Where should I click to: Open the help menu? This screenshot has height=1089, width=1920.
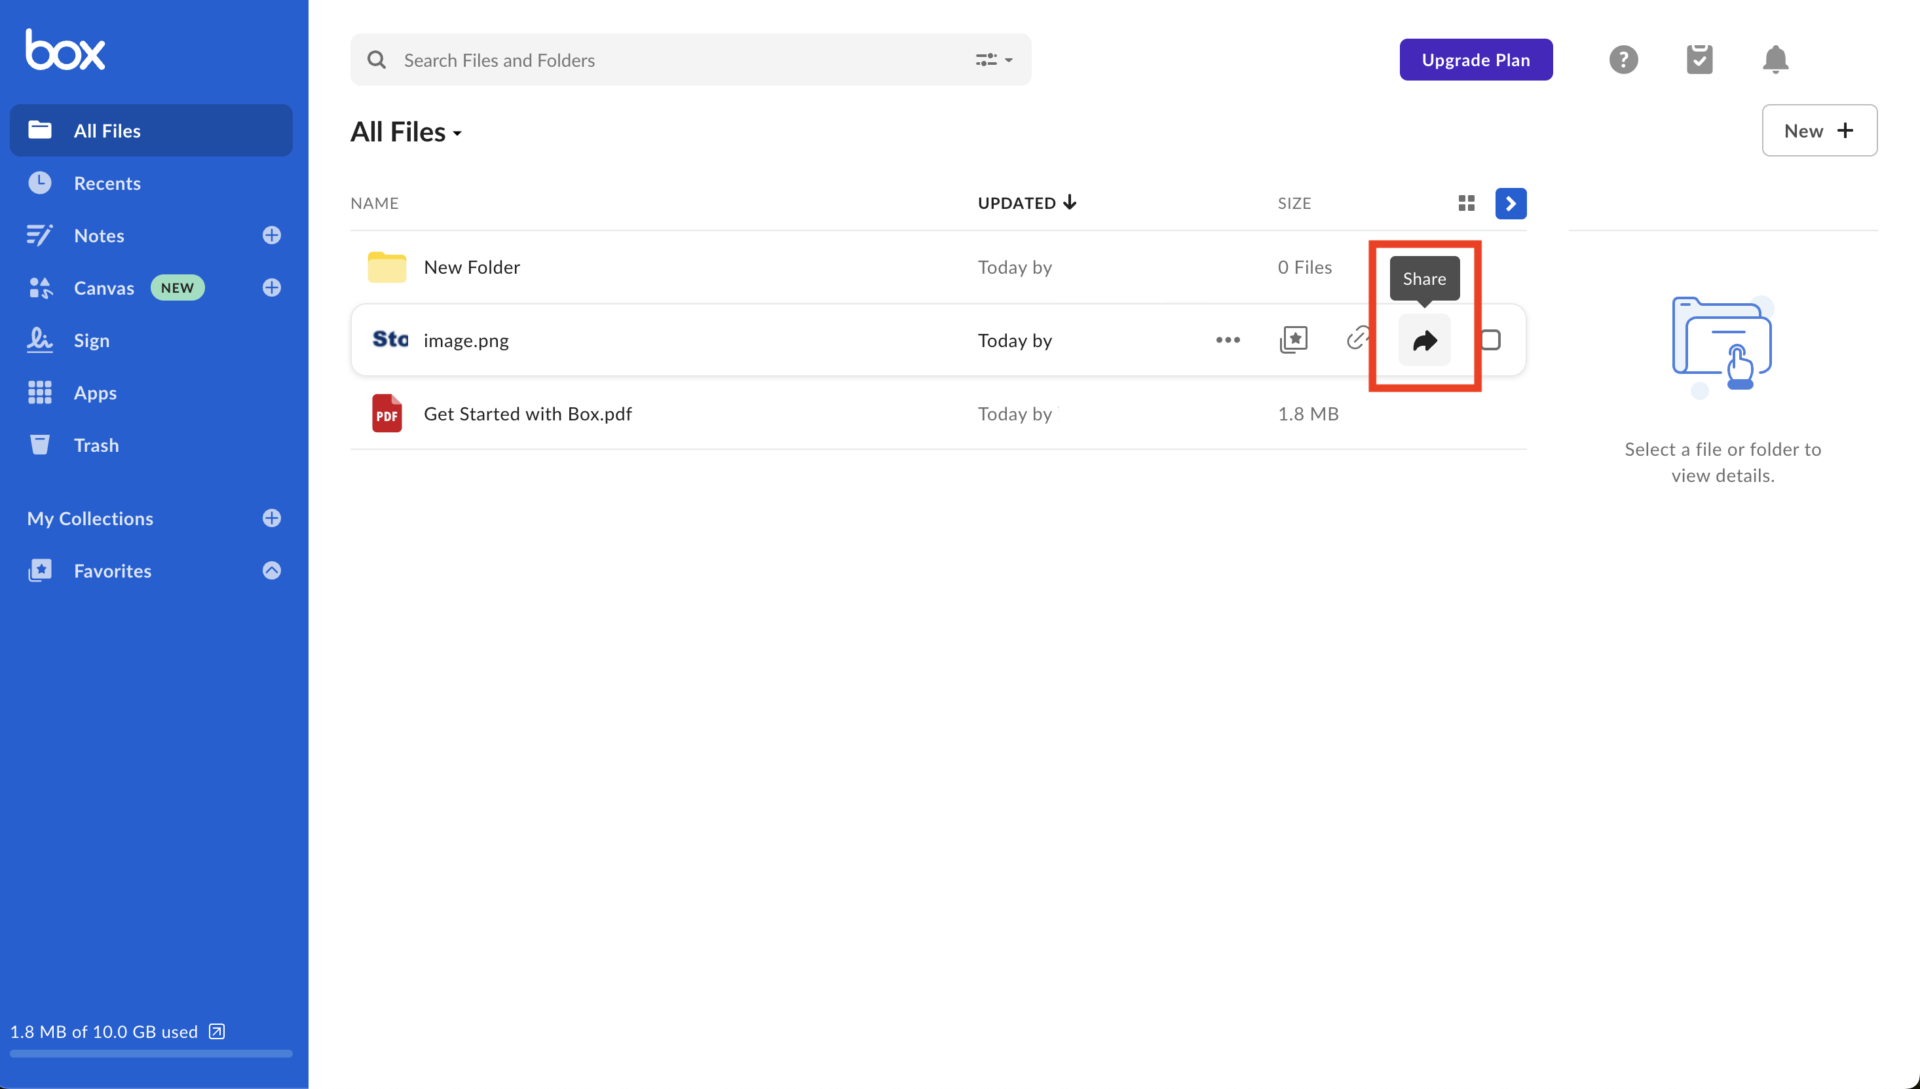coord(1623,59)
